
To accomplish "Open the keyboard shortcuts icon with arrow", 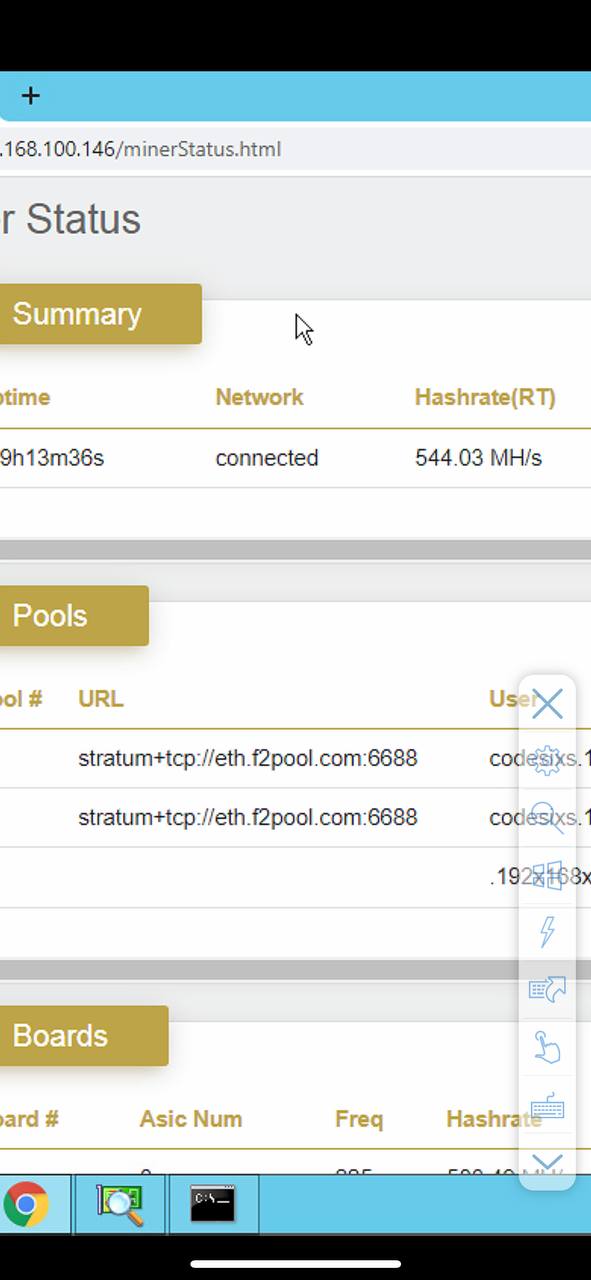I will [547, 989].
